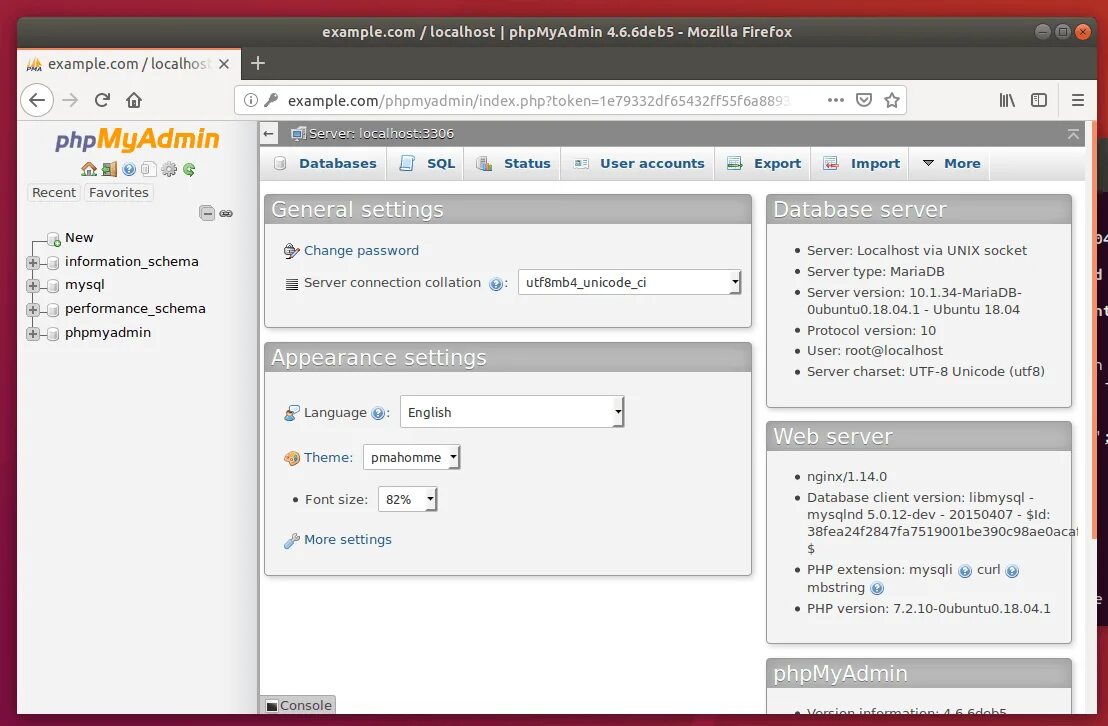Go back in Firefox
Image resolution: width=1108 pixels, height=726 pixels.
click(x=37, y=100)
